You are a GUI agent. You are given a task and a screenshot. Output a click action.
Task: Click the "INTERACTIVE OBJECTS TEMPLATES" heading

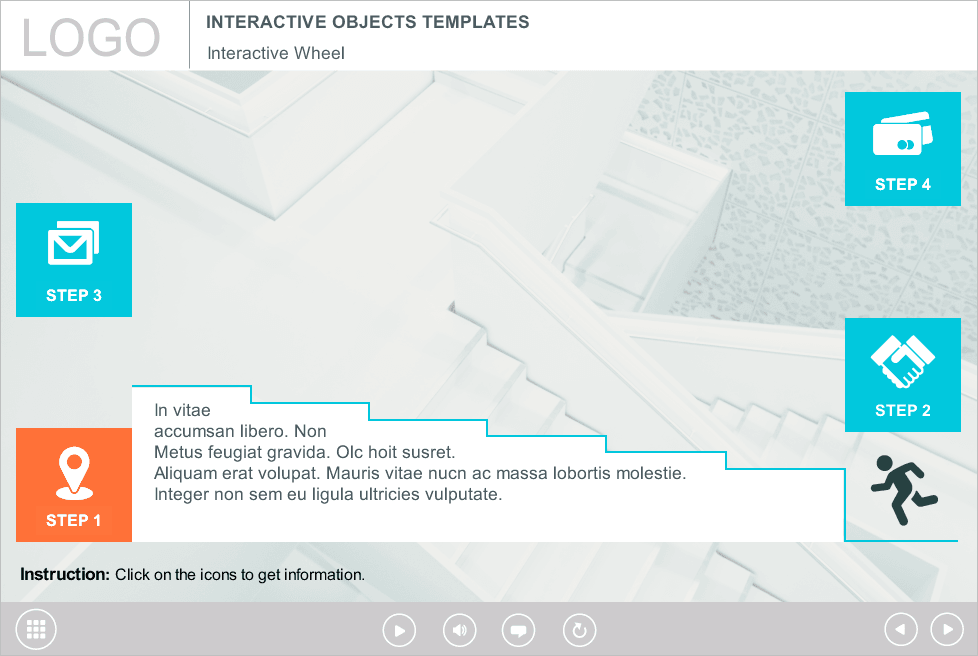click(x=368, y=22)
